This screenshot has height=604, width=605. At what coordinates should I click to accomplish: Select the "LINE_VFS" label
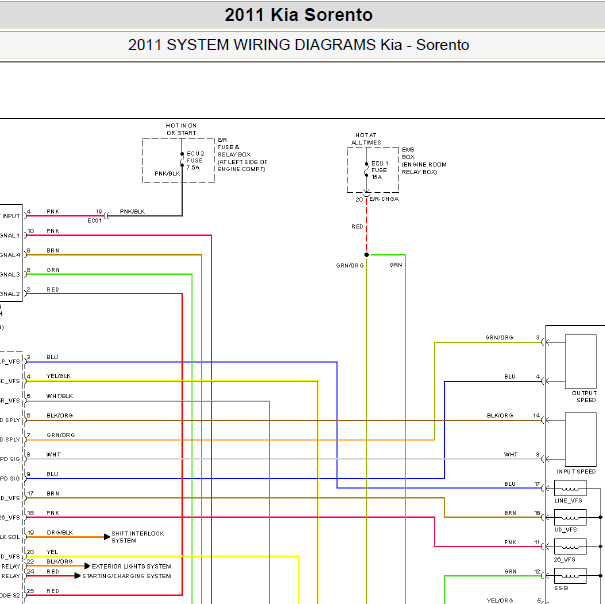click(568, 501)
